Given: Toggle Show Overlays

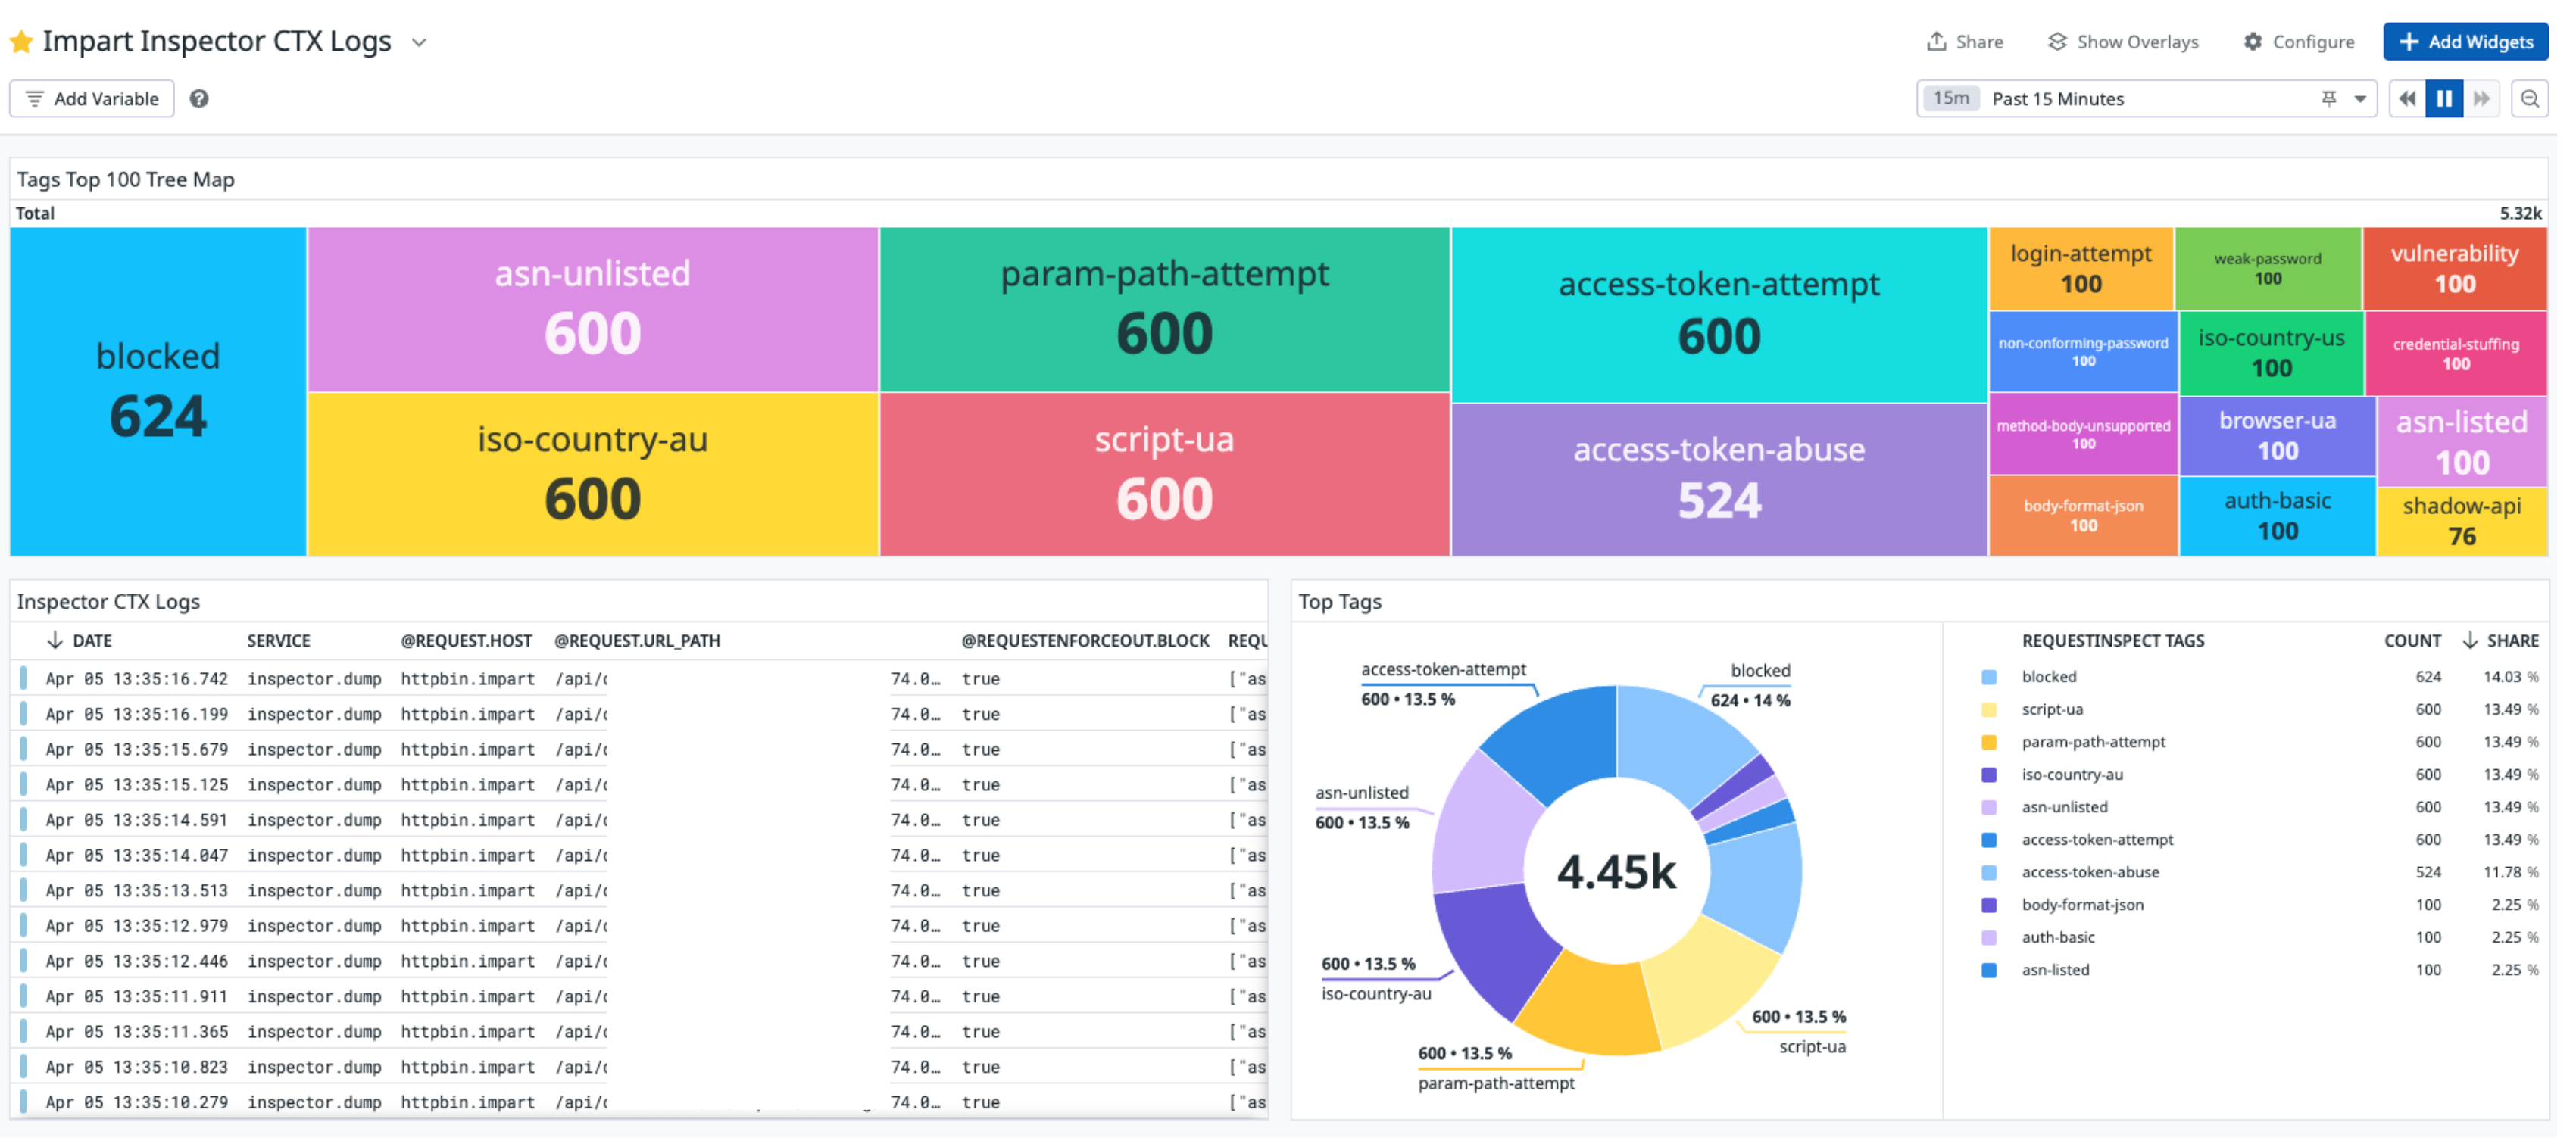Looking at the screenshot, I should point(2123,42).
